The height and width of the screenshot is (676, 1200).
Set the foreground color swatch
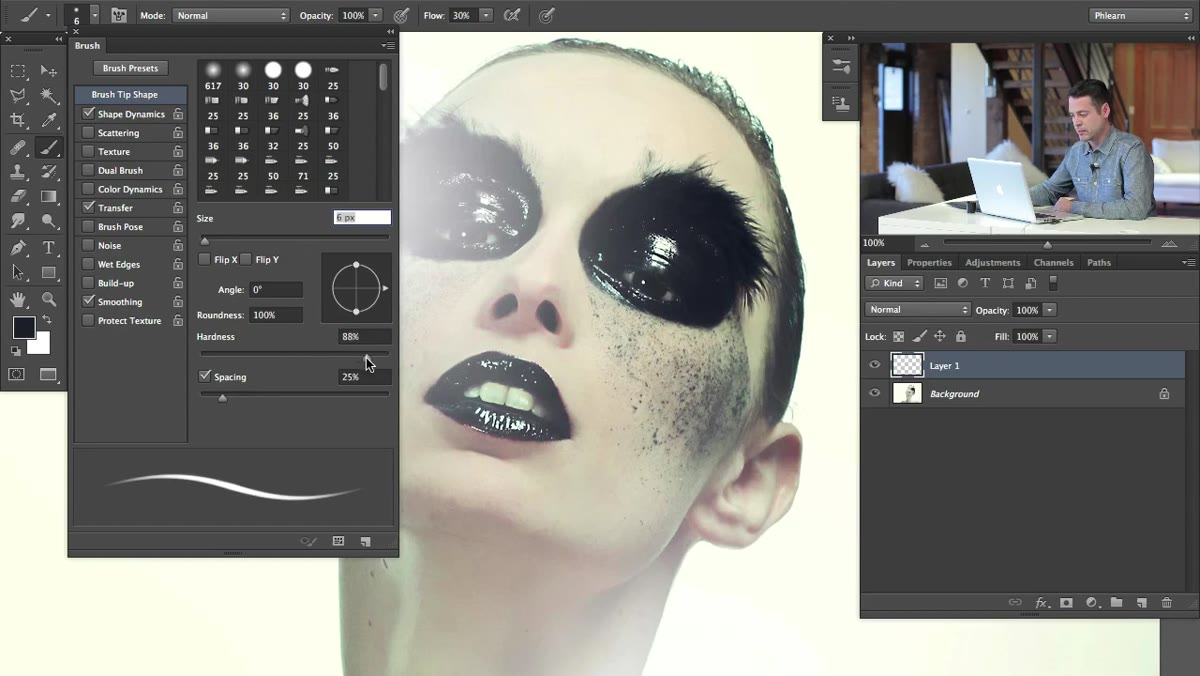pyautogui.click(x=23, y=327)
